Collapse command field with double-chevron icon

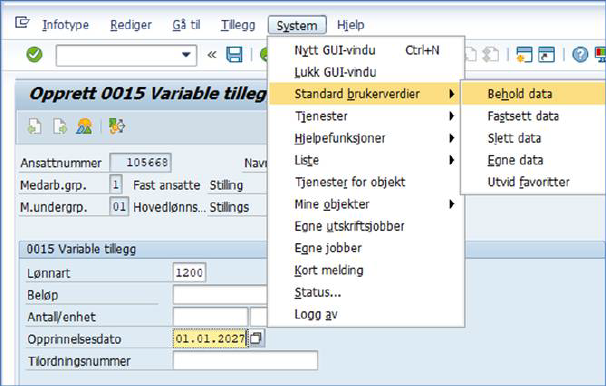pos(212,55)
